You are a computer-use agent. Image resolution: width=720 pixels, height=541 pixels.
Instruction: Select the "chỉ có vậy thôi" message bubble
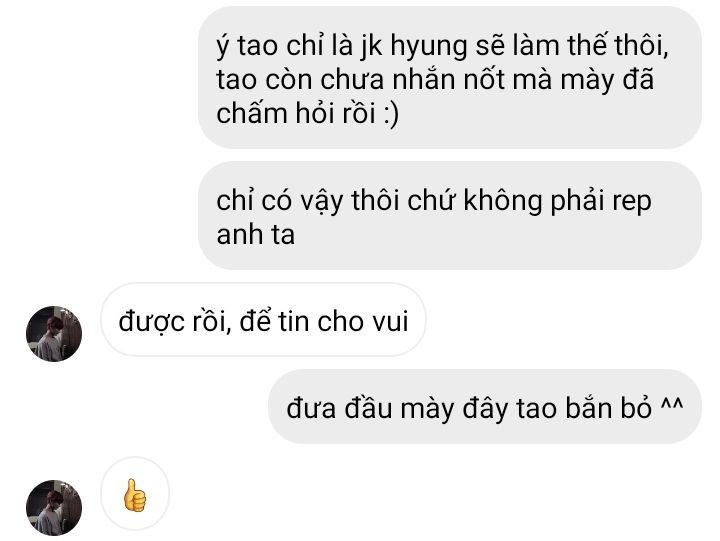pos(450,215)
